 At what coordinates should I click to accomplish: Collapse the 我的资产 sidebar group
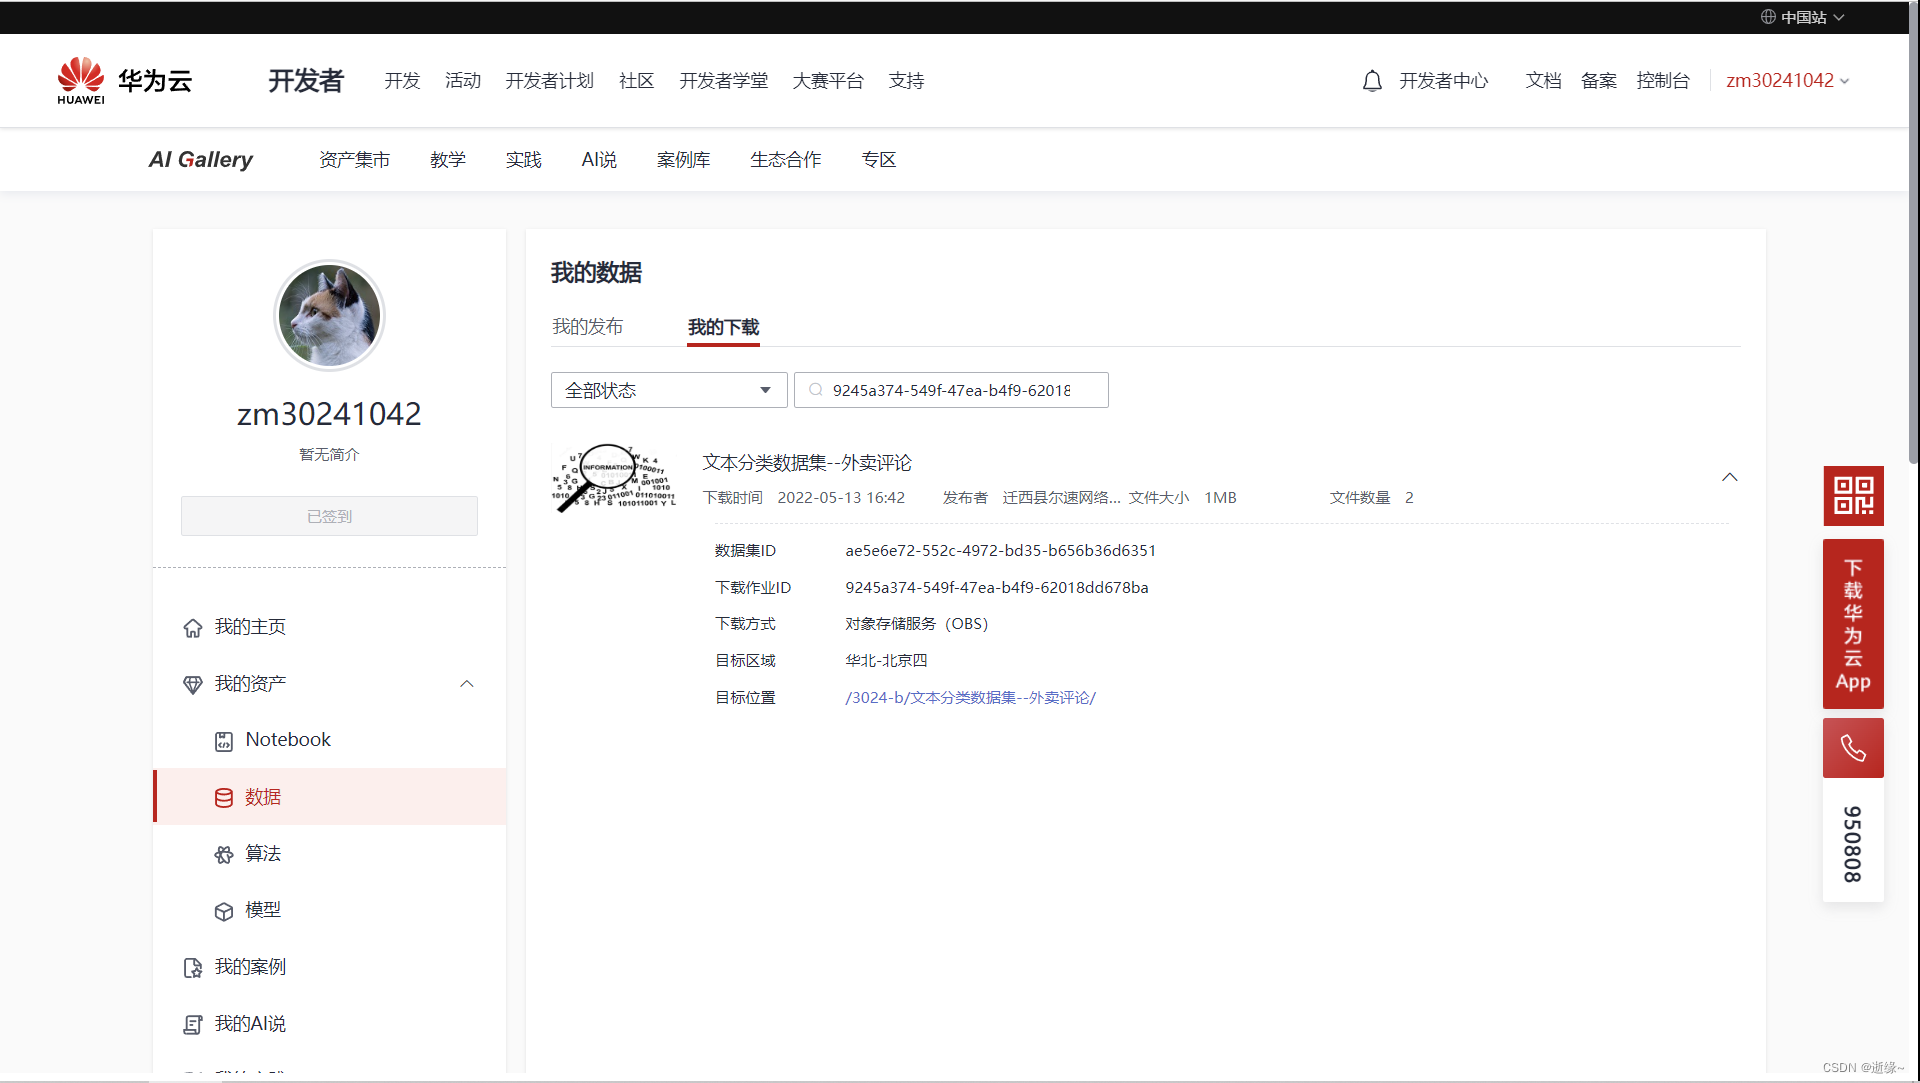[466, 684]
